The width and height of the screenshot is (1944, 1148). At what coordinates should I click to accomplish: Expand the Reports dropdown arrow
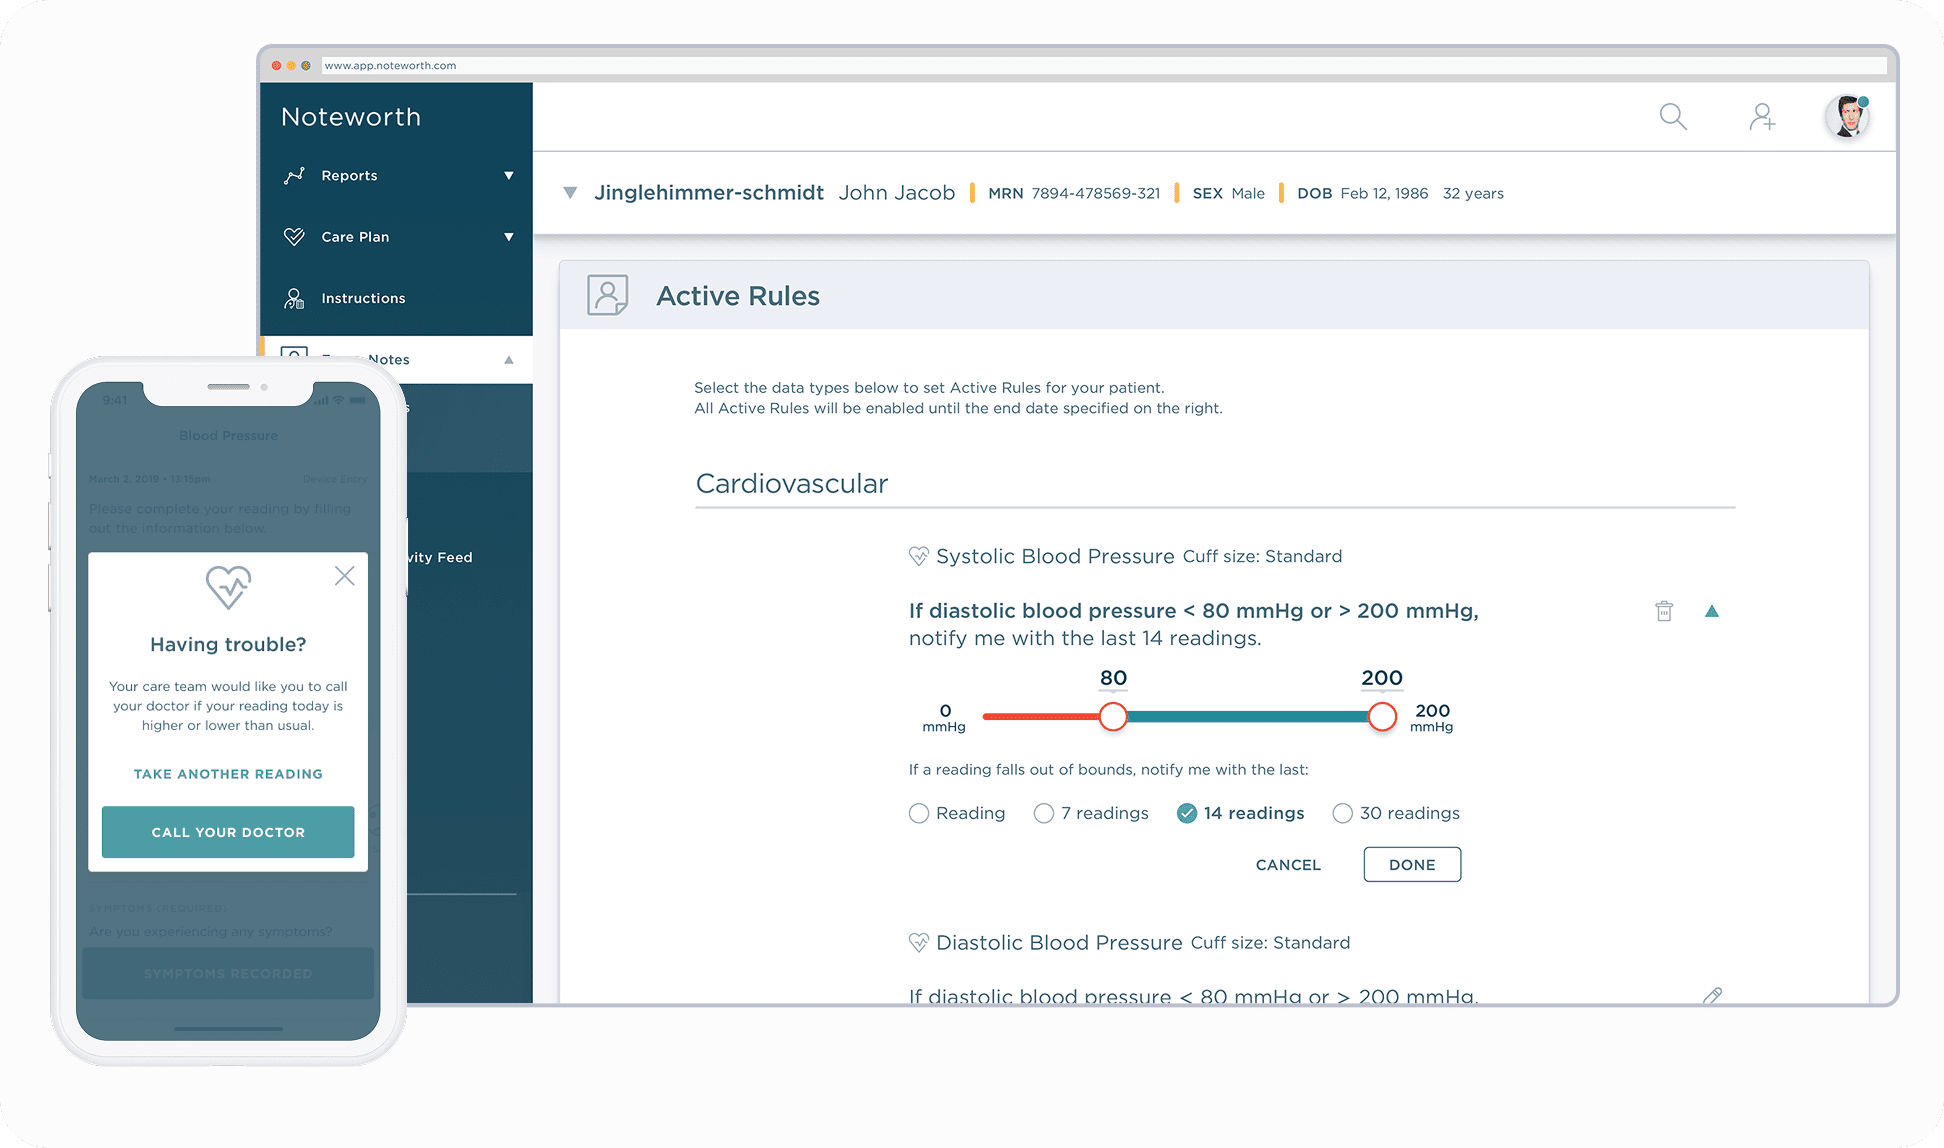pyautogui.click(x=509, y=176)
